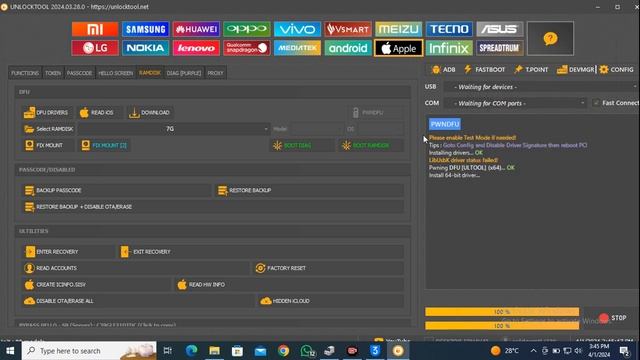Select the Samsung brand logo

click(x=145, y=29)
